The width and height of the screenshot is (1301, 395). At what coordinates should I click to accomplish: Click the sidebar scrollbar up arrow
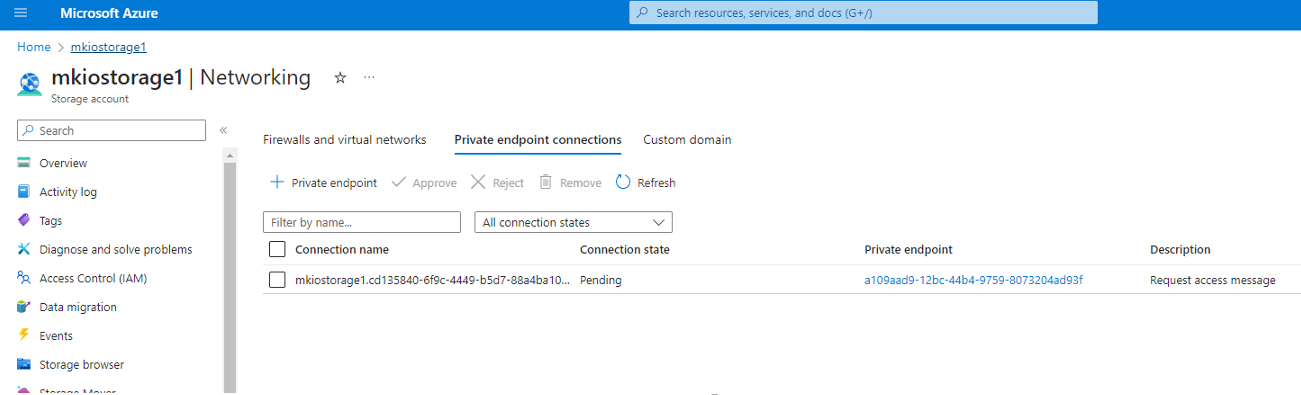pyautogui.click(x=230, y=156)
